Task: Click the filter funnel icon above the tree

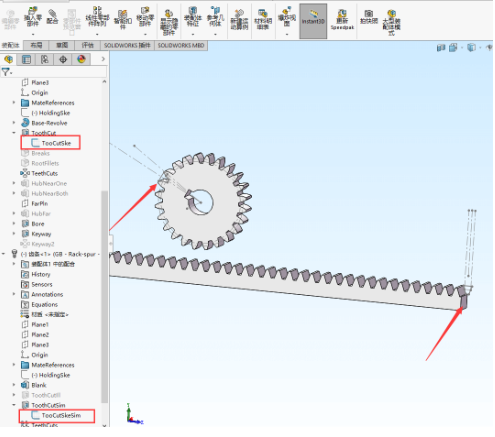Action: click(6, 72)
